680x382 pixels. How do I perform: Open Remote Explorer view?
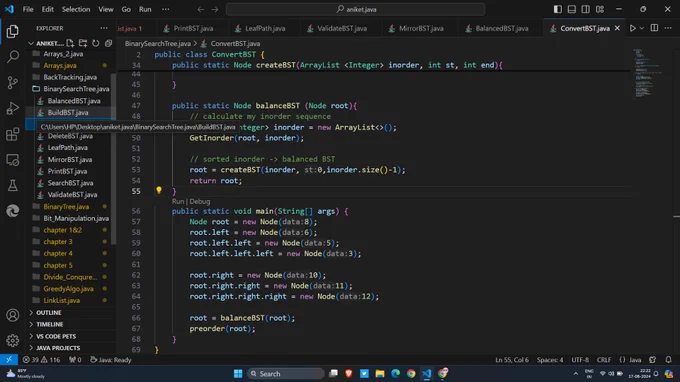coord(13,160)
